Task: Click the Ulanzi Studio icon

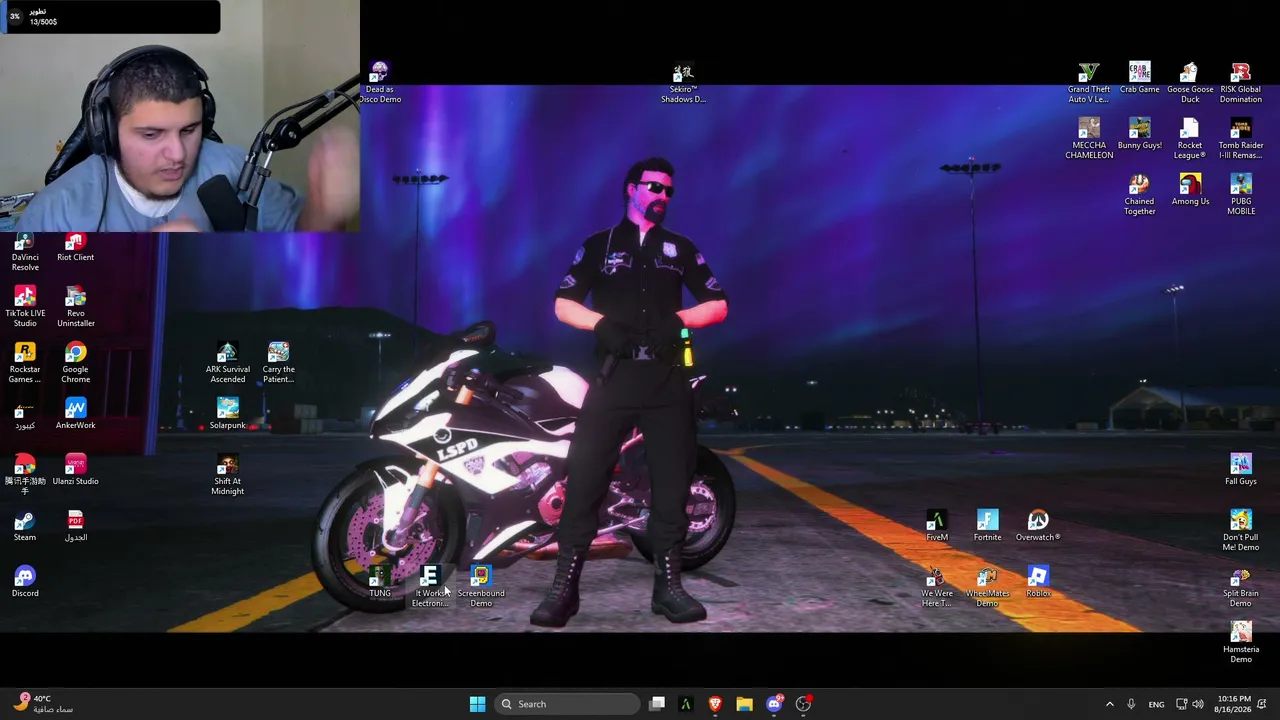Action: click(75, 470)
